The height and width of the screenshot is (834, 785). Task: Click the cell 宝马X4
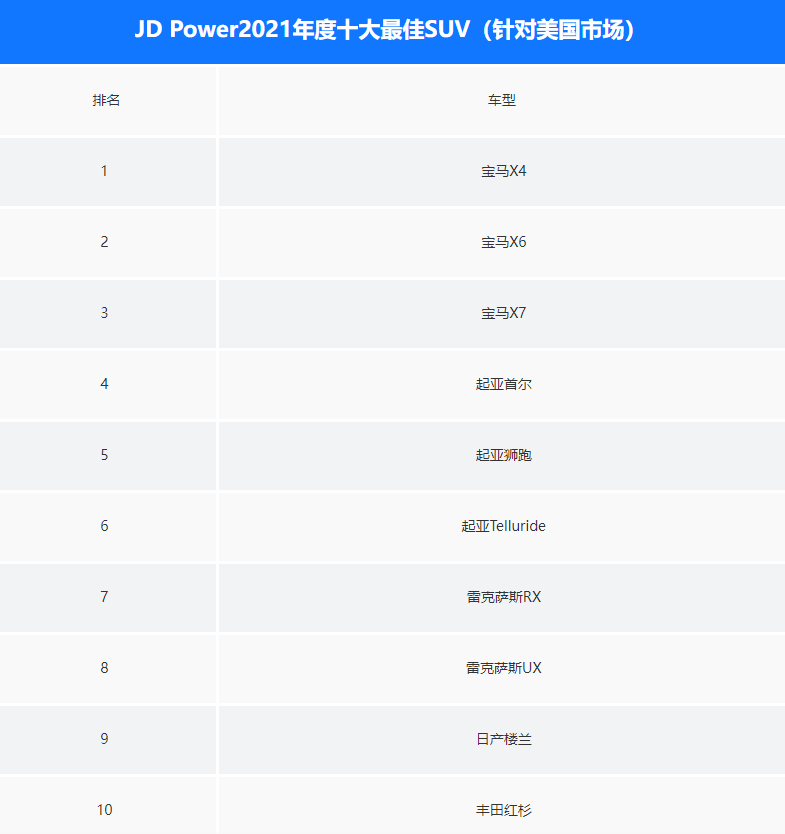(x=503, y=171)
